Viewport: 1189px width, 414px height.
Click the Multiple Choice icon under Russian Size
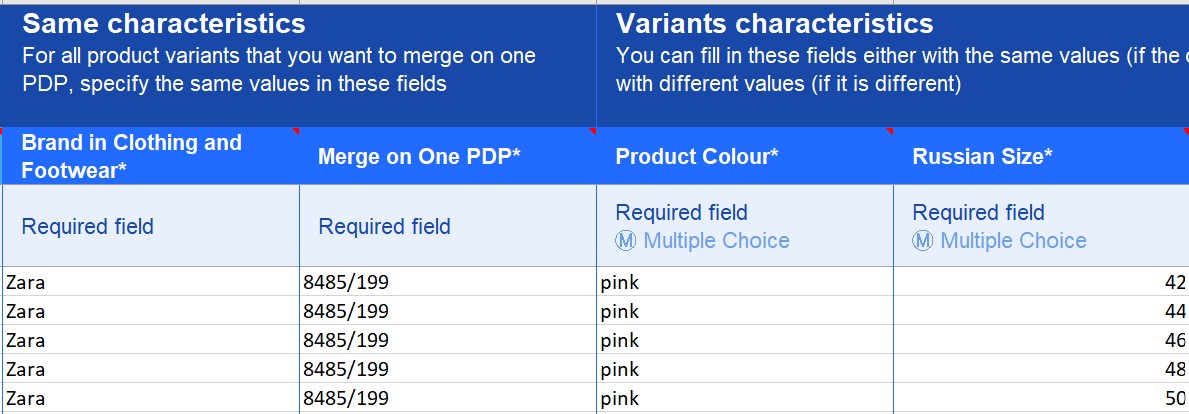pos(922,241)
